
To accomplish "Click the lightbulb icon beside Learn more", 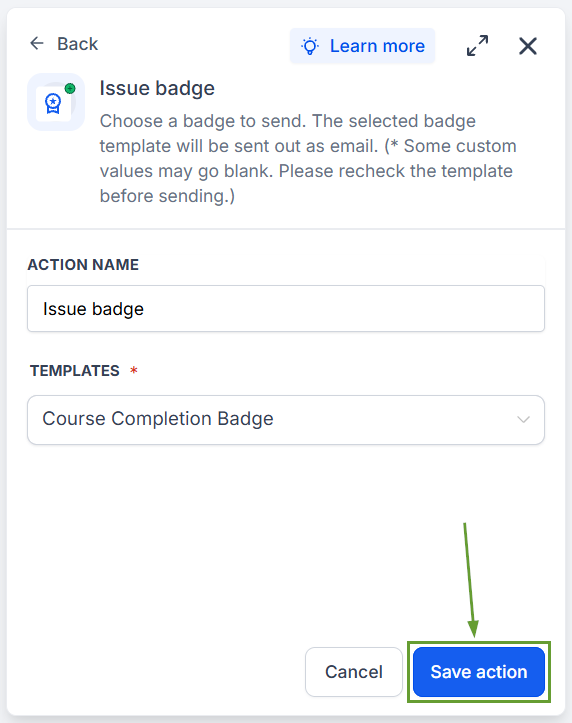I will pyautogui.click(x=310, y=46).
